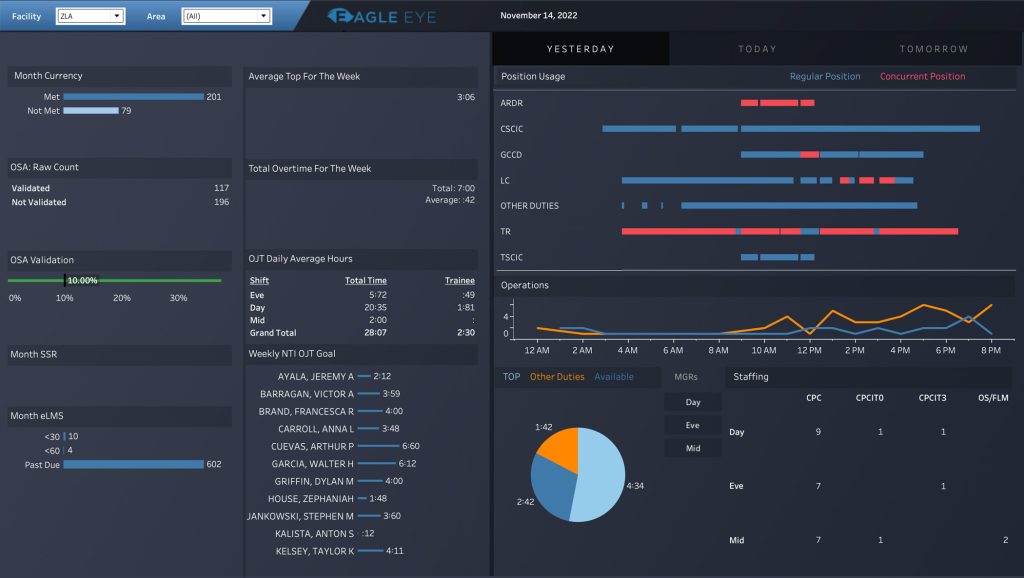Image resolution: width=1024 pixels, height=578 pixels.
Task: Select the orange Other Duties legend label
Action: click(557, 377)
